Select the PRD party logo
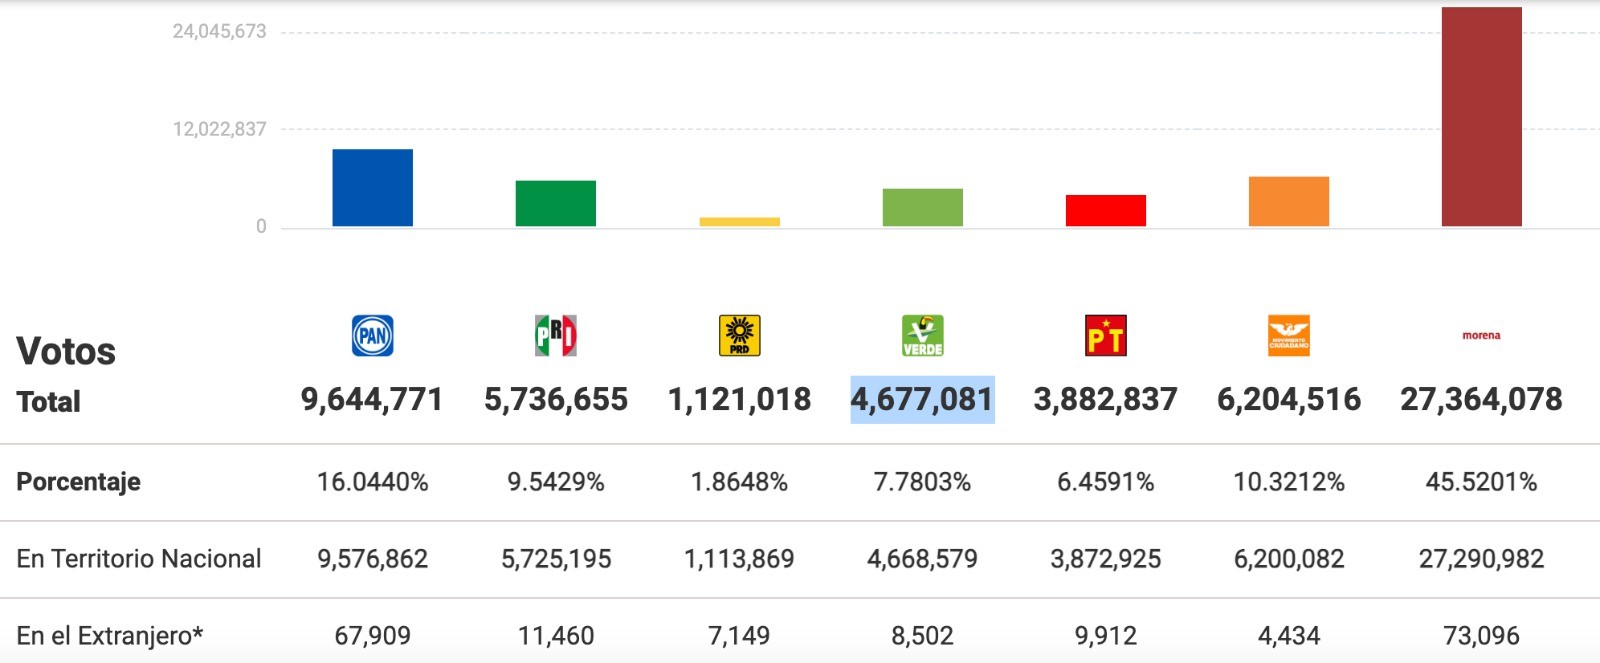The height and width of the screenshot is (663, 1600). point(739,336)
